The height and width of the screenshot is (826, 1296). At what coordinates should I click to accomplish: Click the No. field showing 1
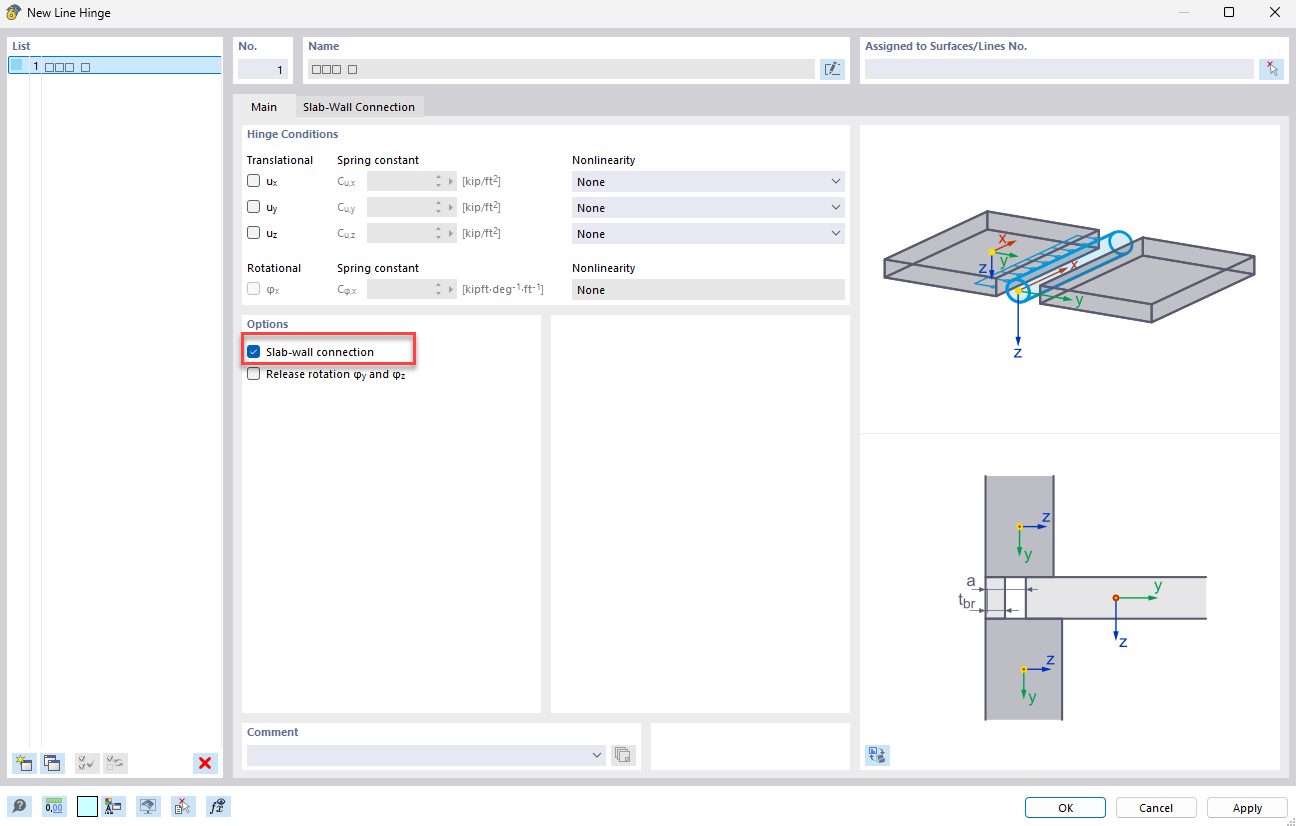pos(263,70)
